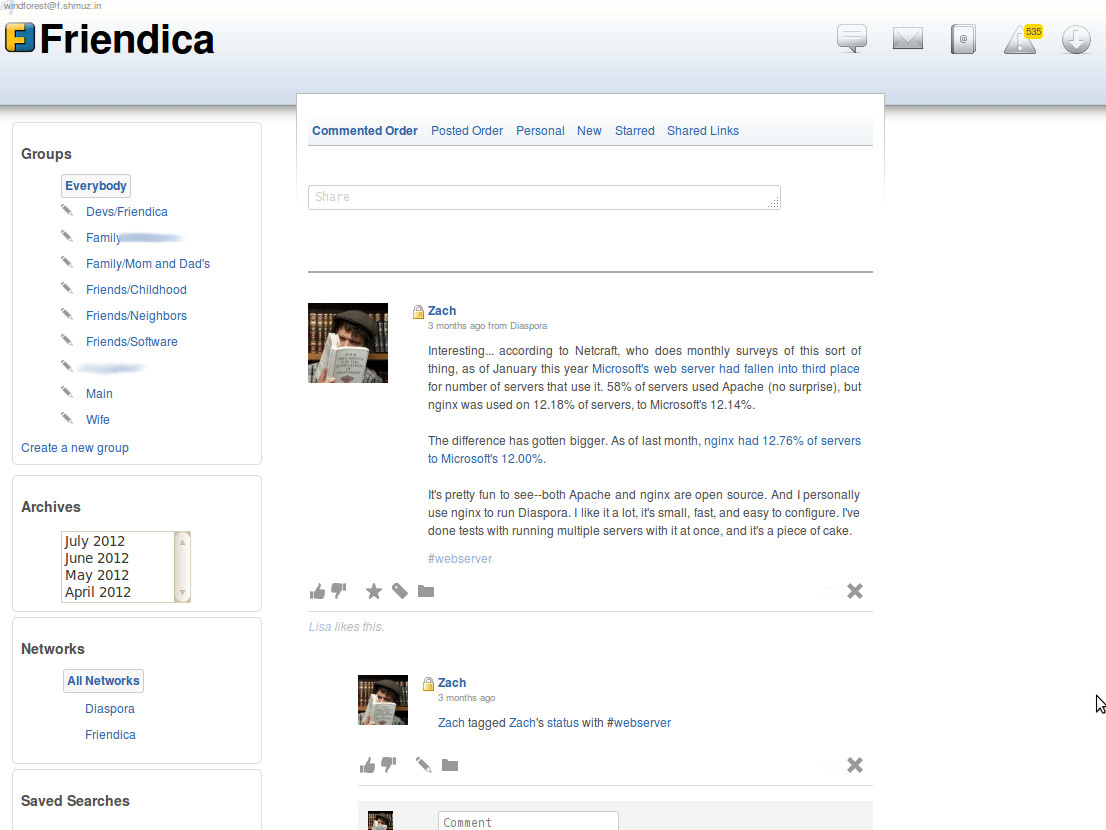Open the #webserver hashtag under Zach's post
This screenshot has width=1106, height=830.
(460, 559)
